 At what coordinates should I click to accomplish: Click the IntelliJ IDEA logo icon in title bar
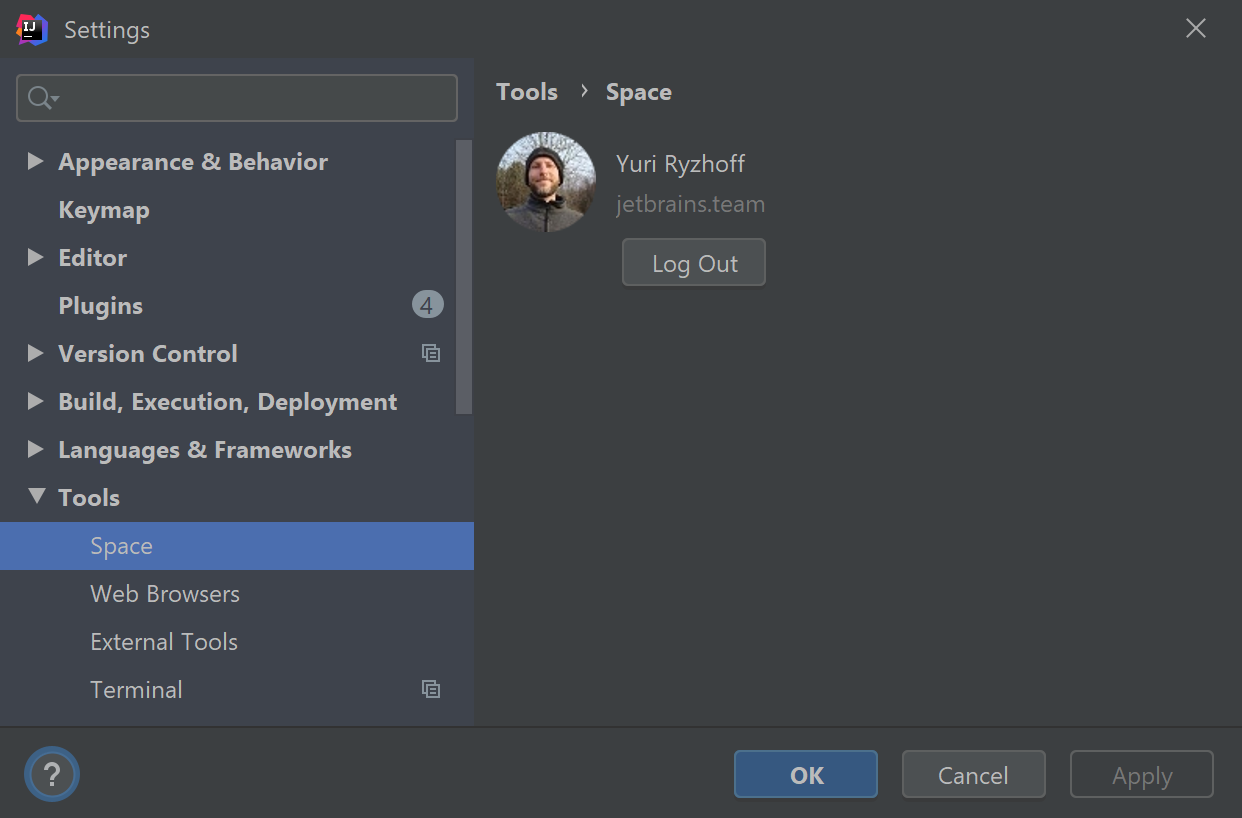coord(32,30)
